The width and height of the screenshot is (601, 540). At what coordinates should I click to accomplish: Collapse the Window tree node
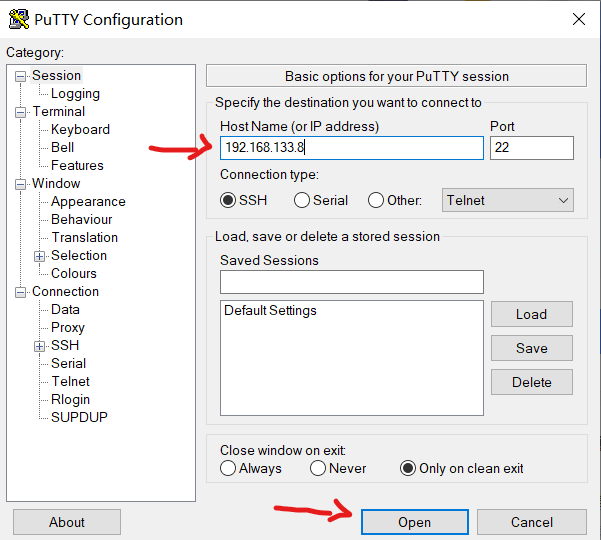[x=20, y=184]
